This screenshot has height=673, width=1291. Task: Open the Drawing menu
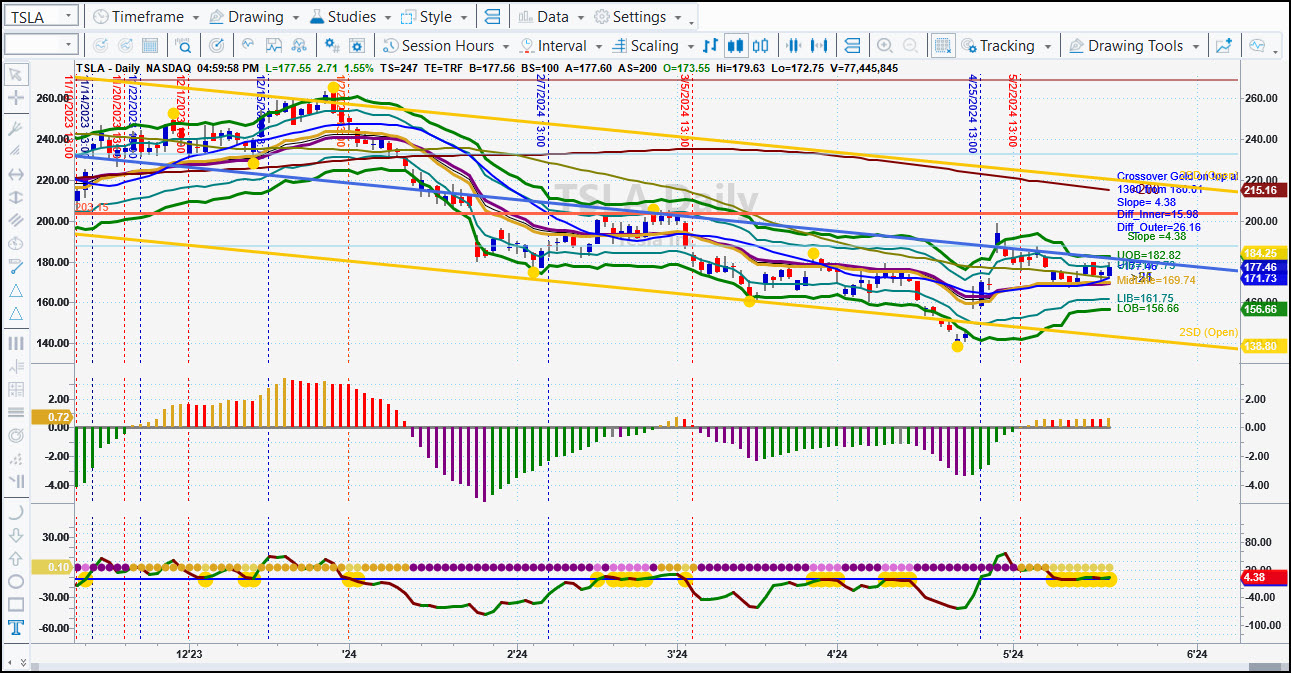pyautogui.click(x=255, y=17)
